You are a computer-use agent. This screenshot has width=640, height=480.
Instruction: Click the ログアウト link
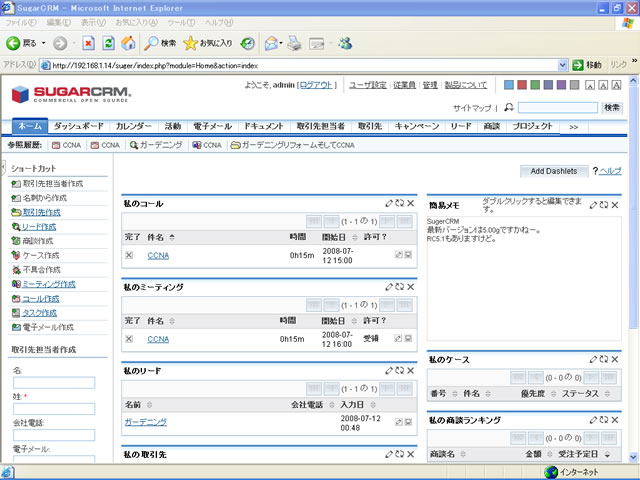click(x=317, y=86)
